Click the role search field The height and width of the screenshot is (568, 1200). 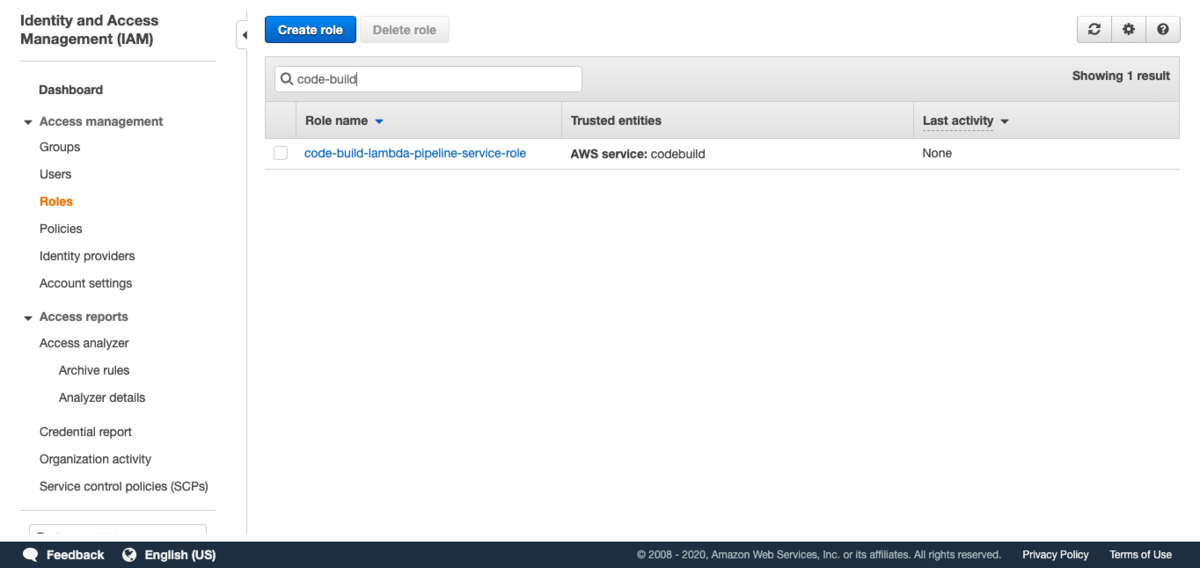click(428, 79)
